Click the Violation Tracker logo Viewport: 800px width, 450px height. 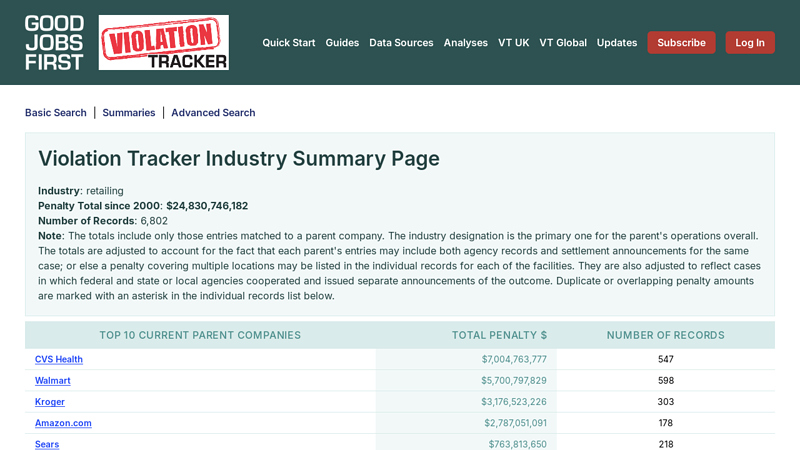tap(163, 42)
